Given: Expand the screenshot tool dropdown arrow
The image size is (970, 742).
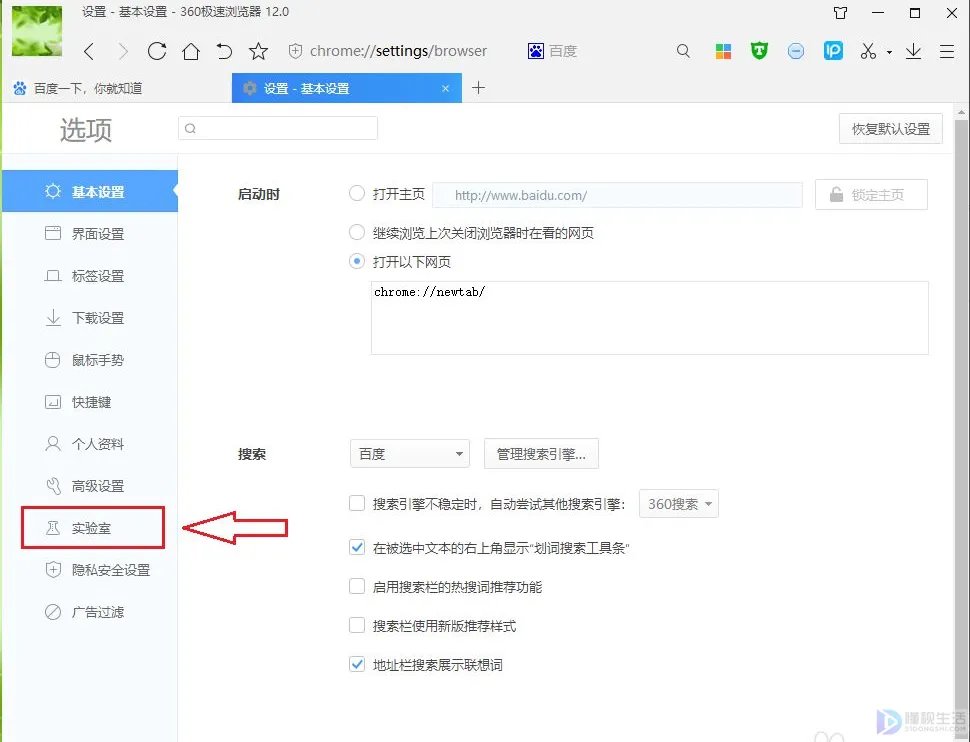Looking at the screenshot, I should point(889,53).
